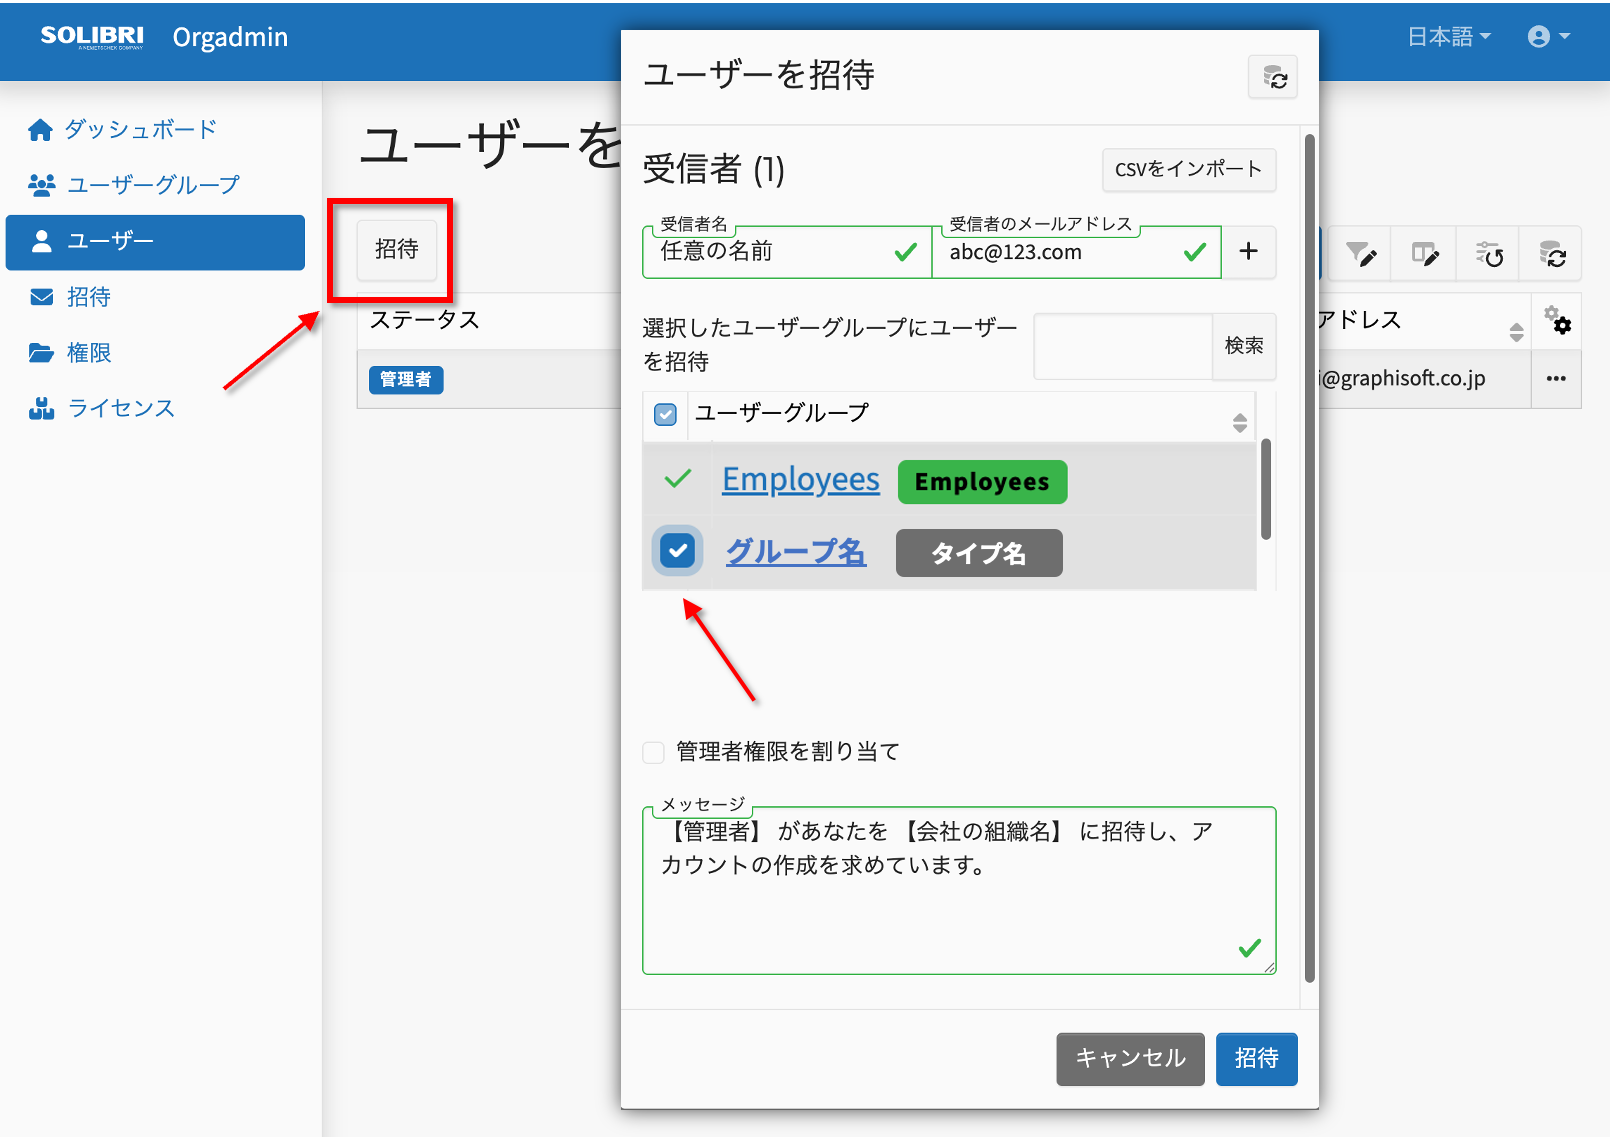
Task: Open the user account dropdown menu
Action: (1548, 37)
